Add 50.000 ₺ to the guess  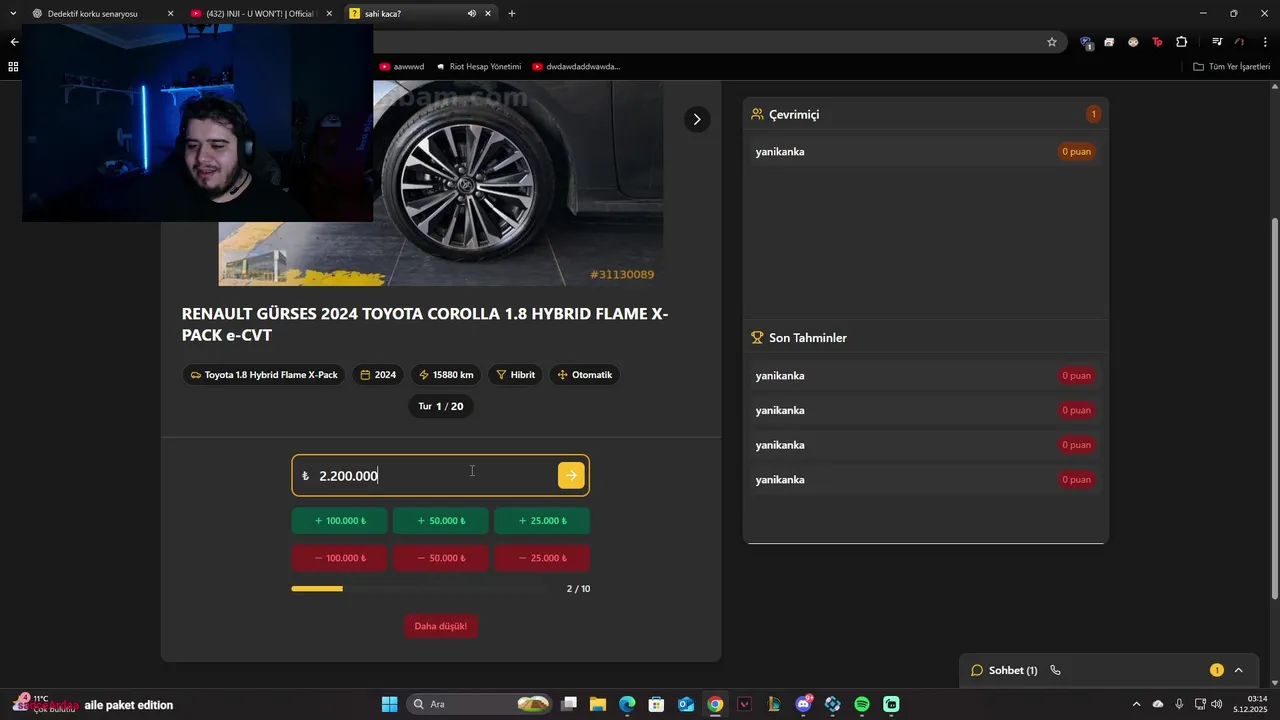coord(440,521)
